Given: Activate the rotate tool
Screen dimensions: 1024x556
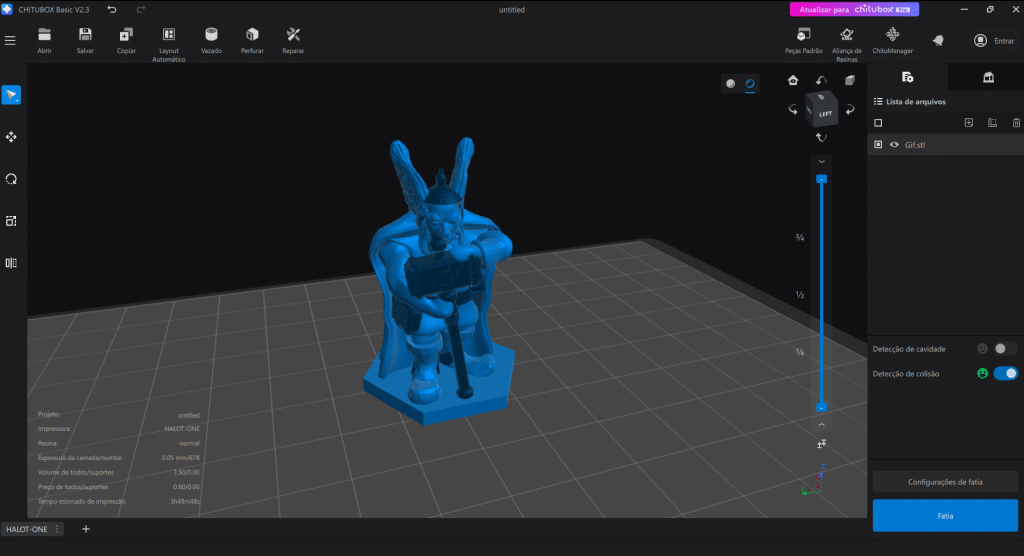Looking at the screenshot, I should pyautogui.click(x=11, y=179).
